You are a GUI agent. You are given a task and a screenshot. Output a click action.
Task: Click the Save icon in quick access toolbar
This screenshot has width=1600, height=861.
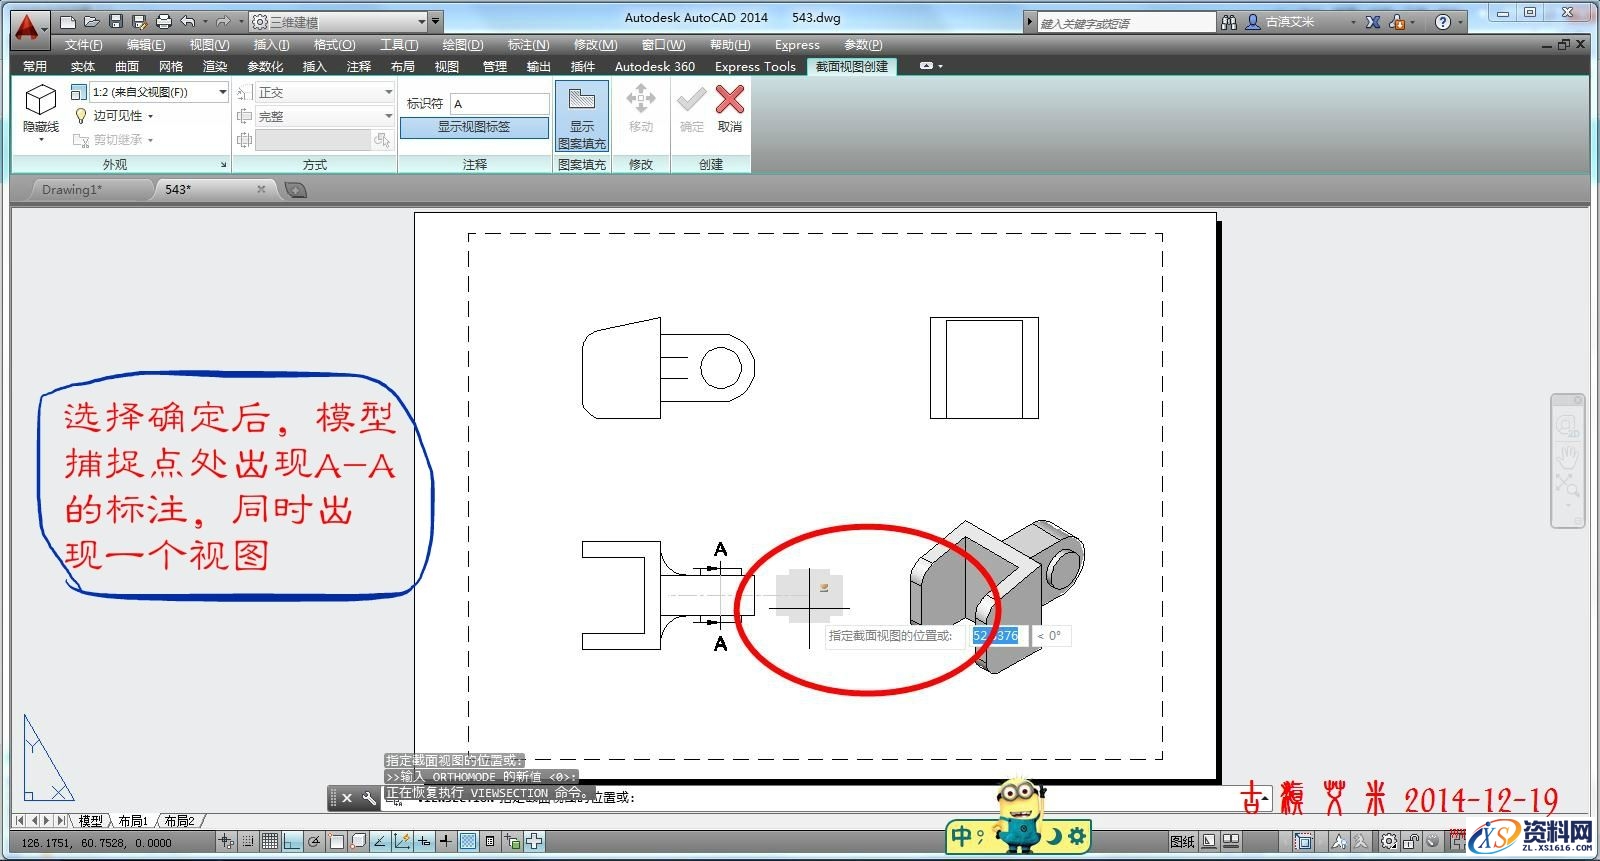[116, 21]
